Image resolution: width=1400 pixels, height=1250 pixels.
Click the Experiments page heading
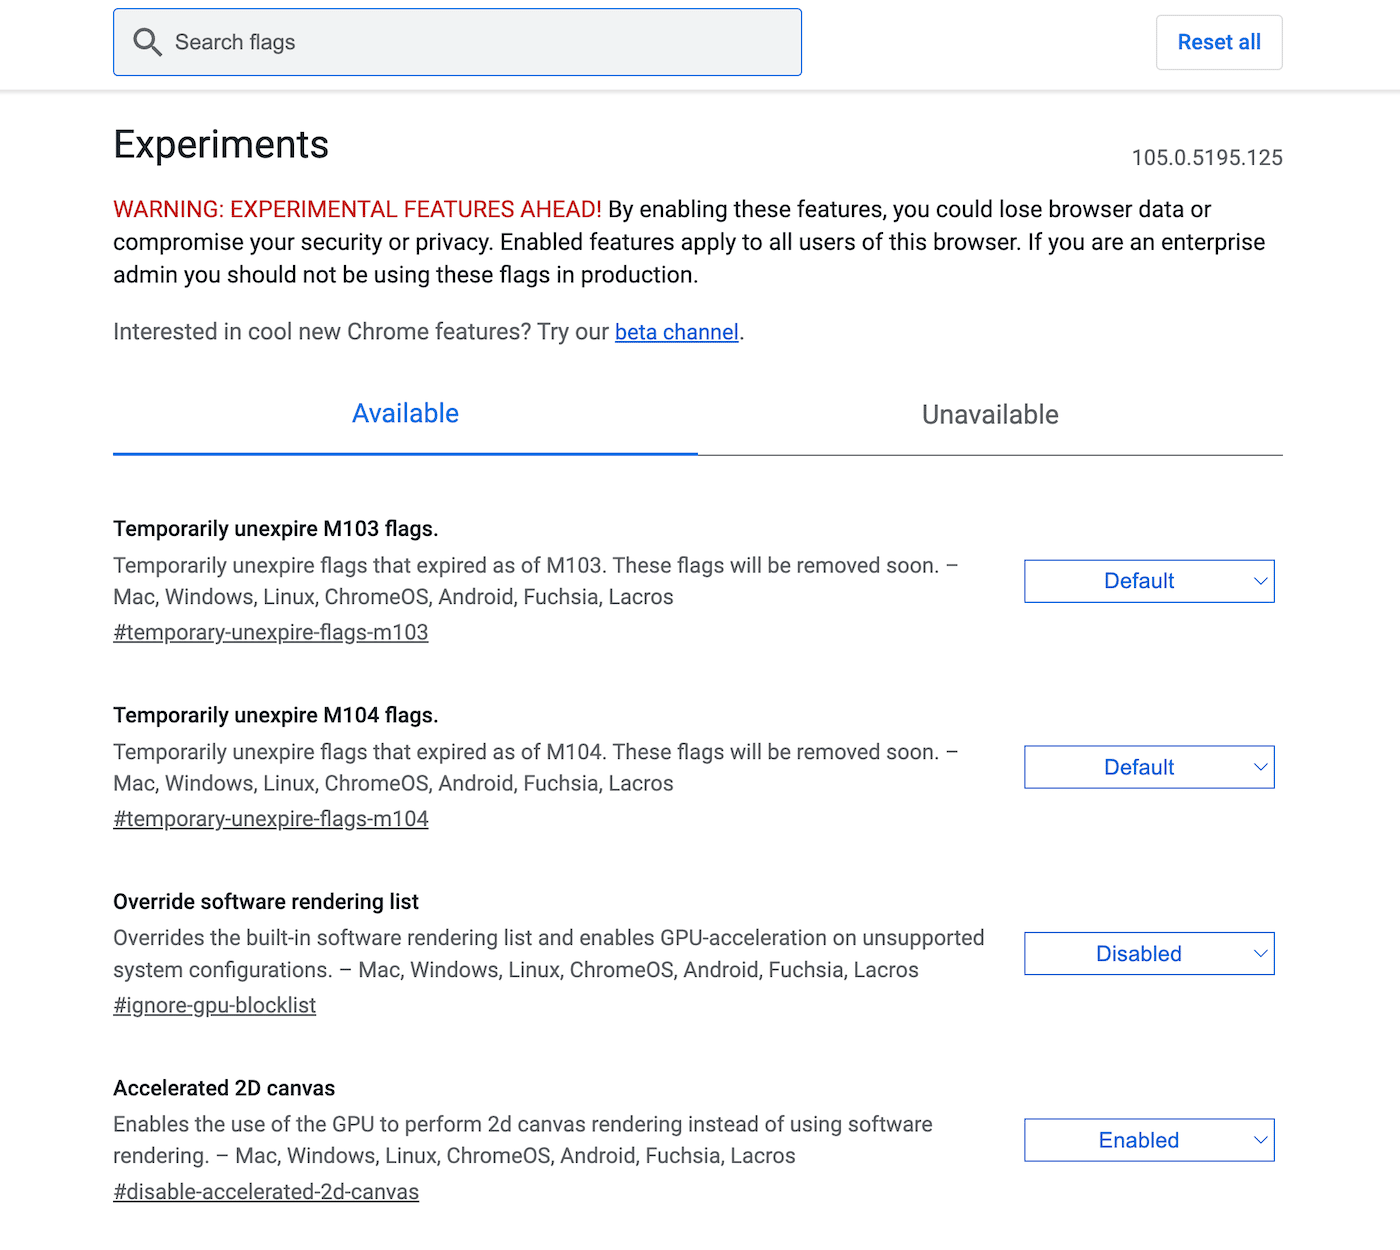click(221, 145)
